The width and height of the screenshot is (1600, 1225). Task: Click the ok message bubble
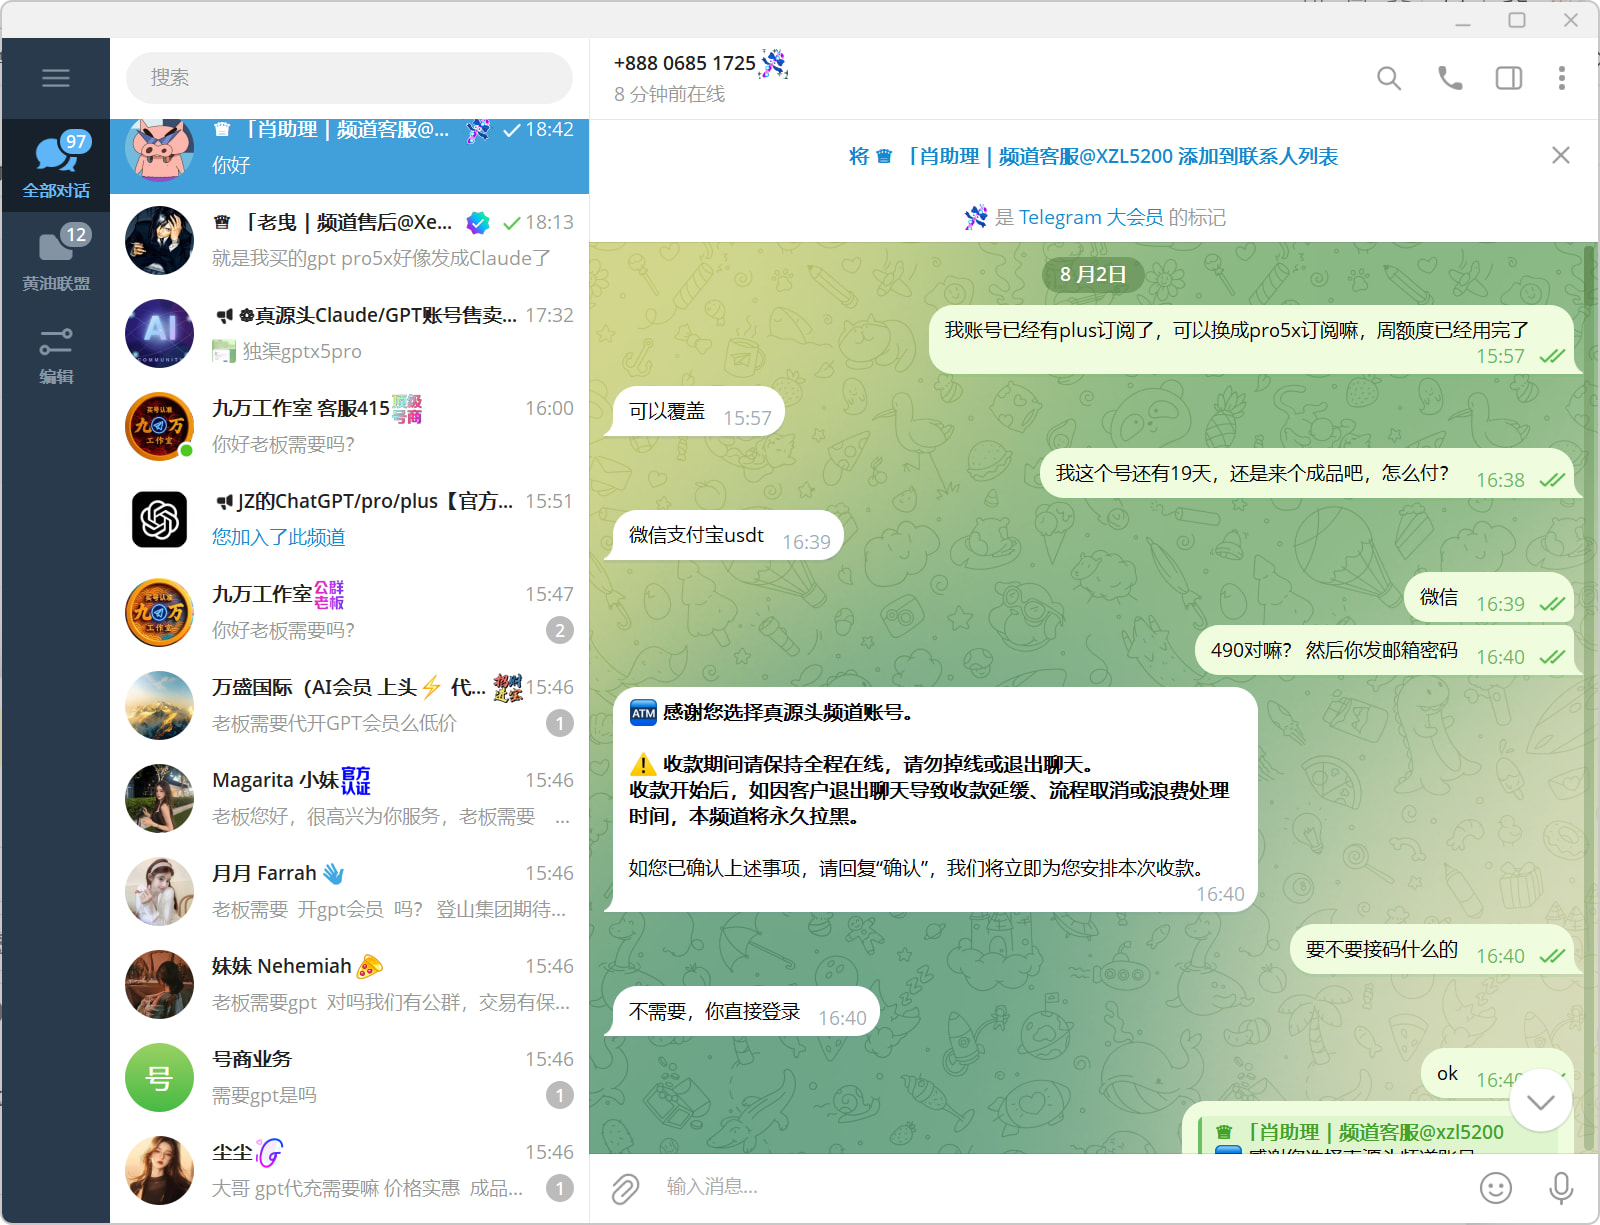[x=1497, y=1074]
